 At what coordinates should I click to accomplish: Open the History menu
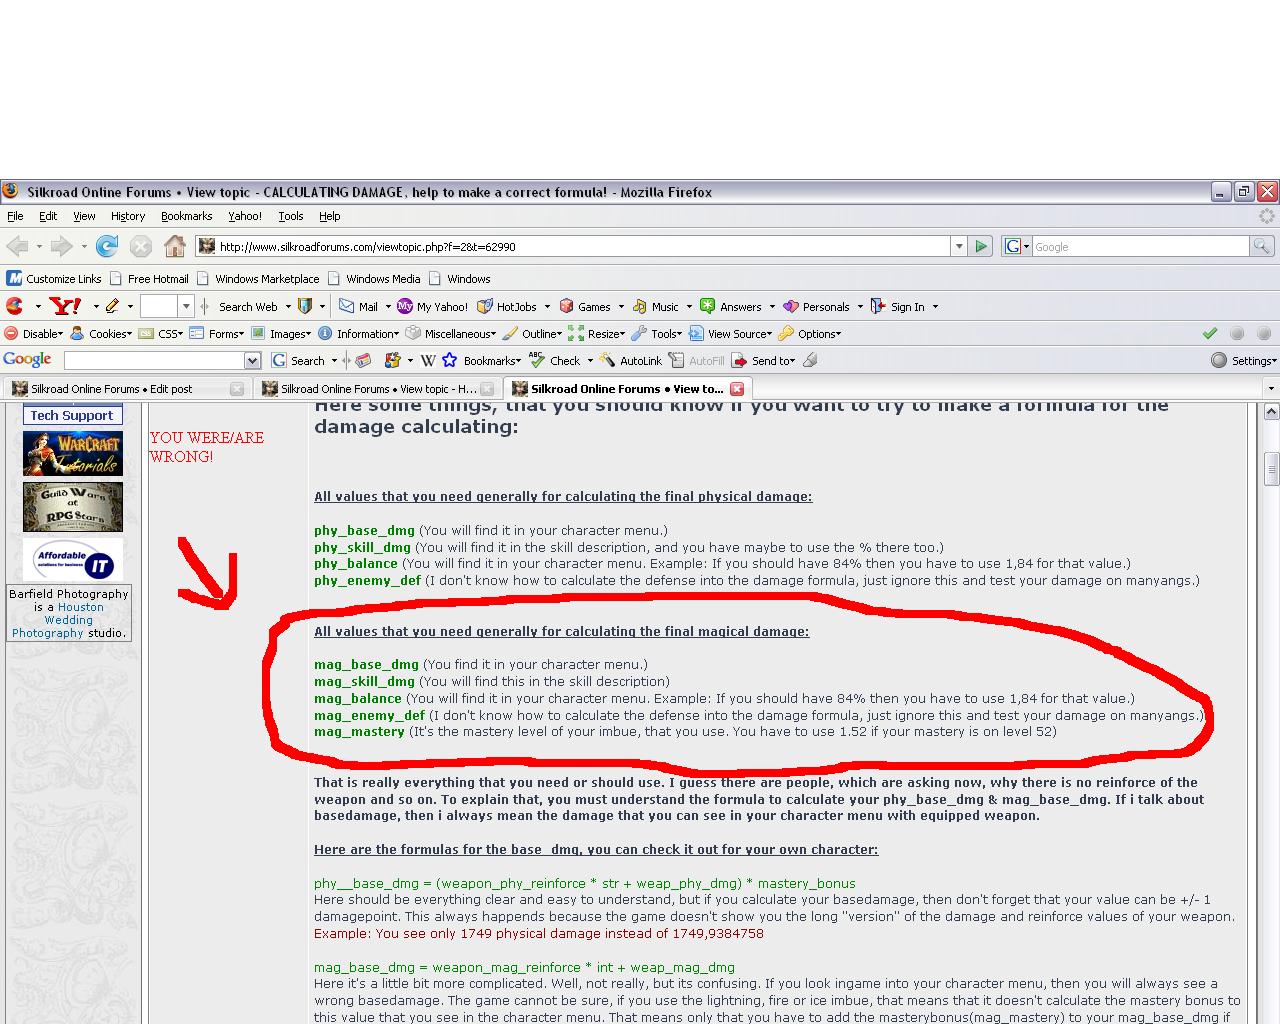pos(127,216)
